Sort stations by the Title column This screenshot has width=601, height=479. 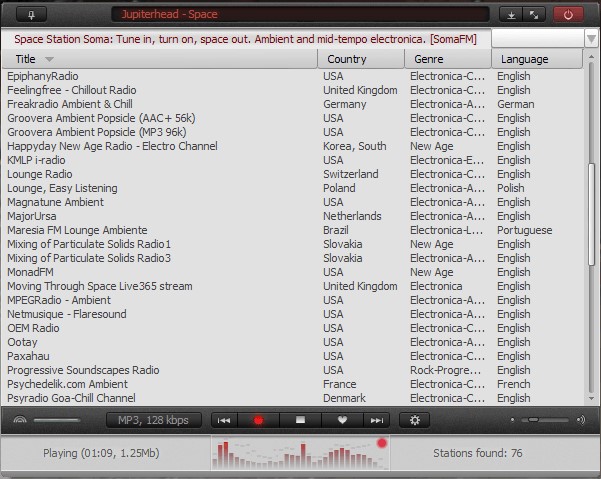click(x=160, y=59)
